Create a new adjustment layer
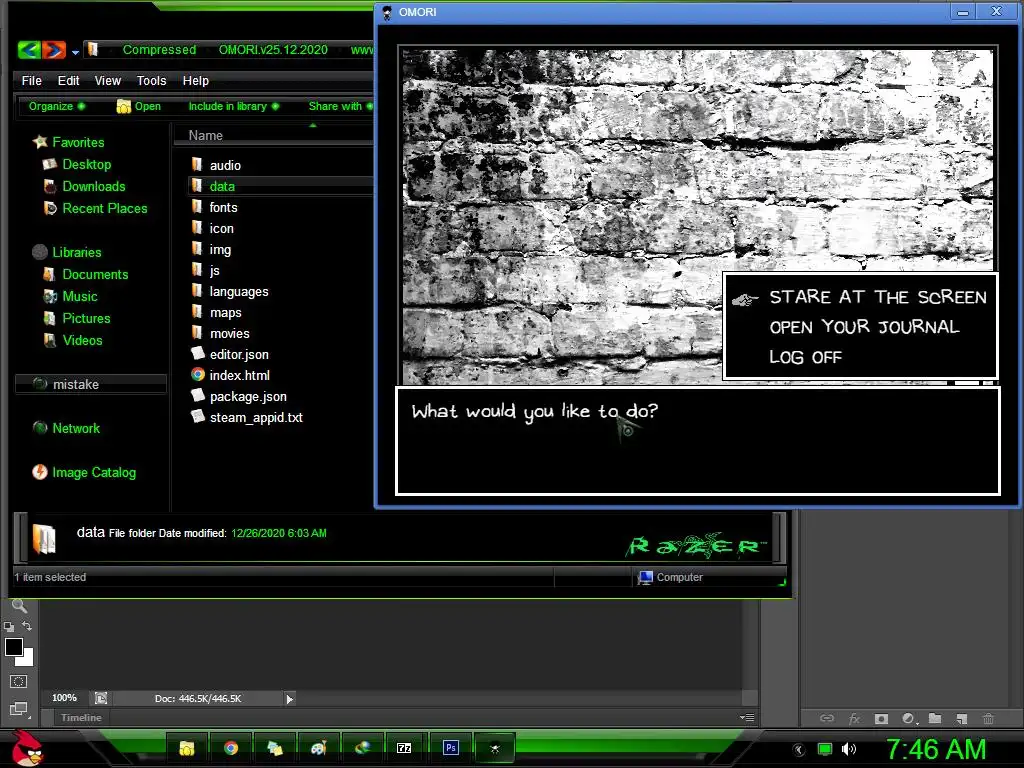1024x768 pixels. point(908,718)
